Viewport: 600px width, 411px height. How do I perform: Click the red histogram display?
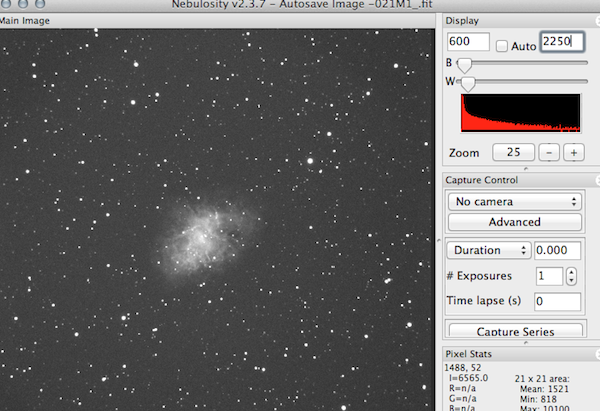[x=520, y=113]
